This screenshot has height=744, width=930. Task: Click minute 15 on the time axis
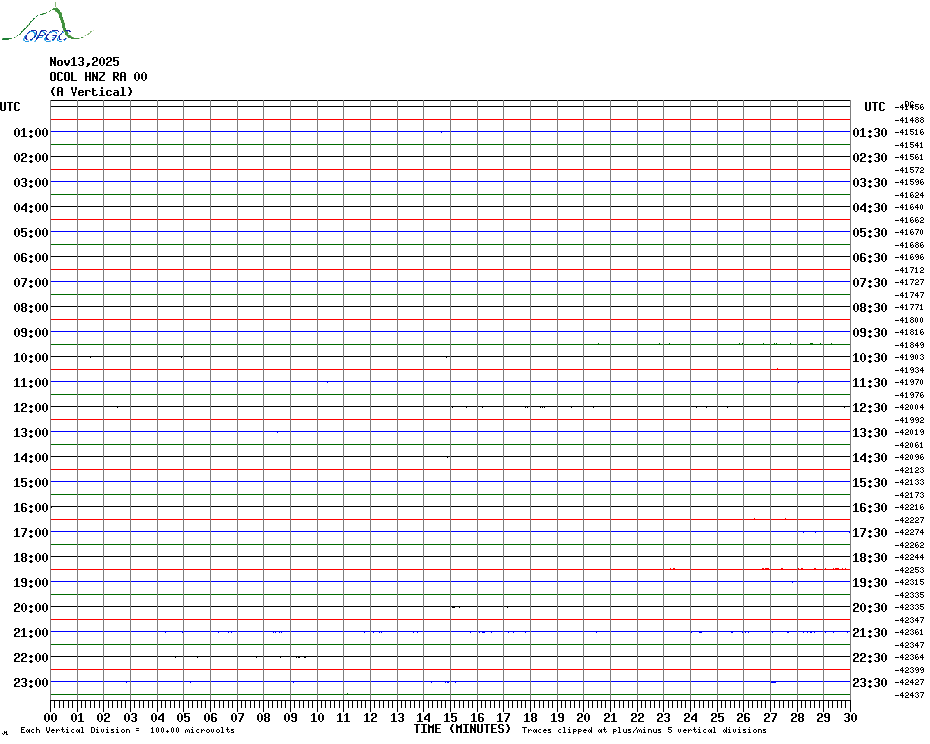[x=450, y=717]
